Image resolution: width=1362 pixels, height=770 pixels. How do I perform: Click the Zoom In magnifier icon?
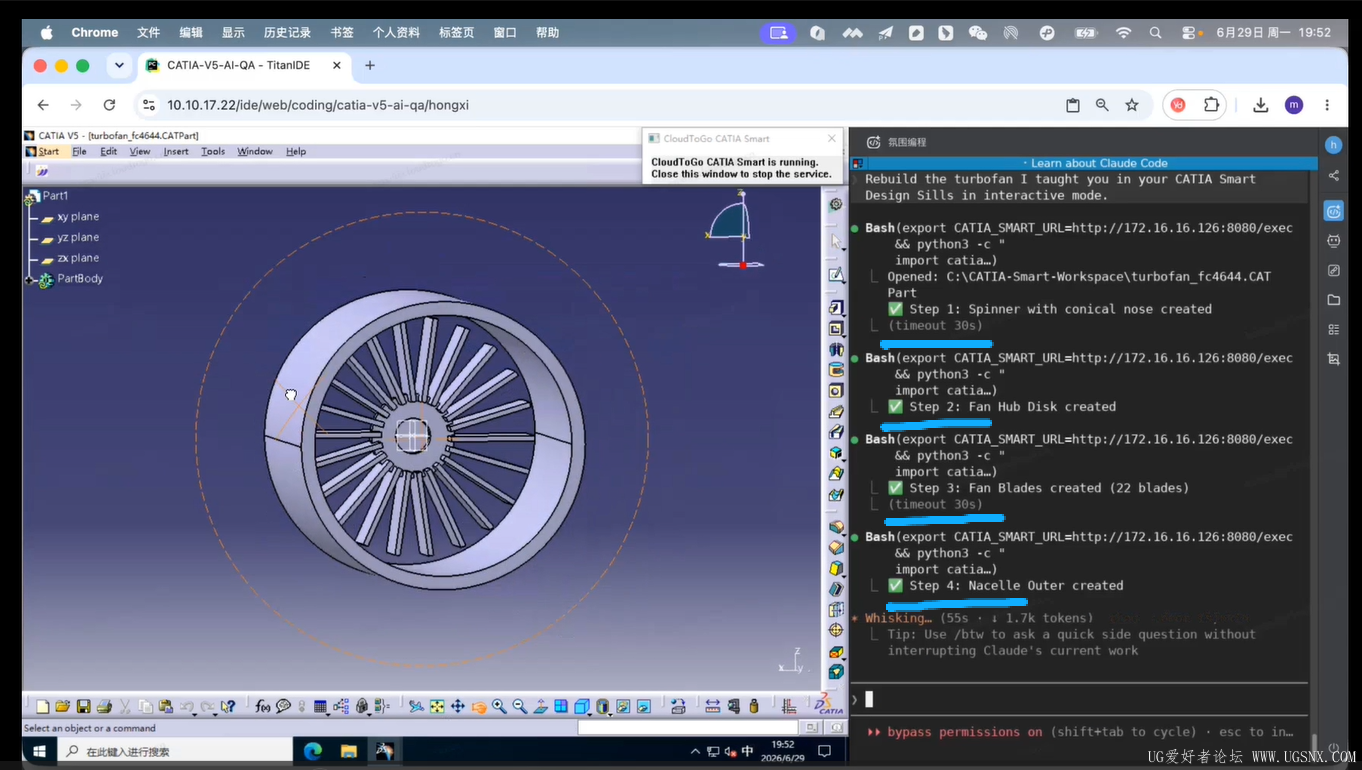click(499, 706)
